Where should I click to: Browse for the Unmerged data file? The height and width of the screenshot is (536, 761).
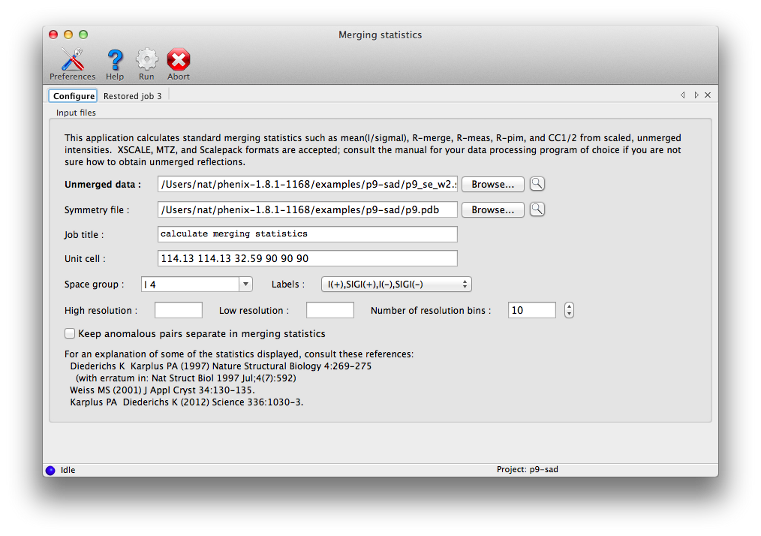pos(492,184)
